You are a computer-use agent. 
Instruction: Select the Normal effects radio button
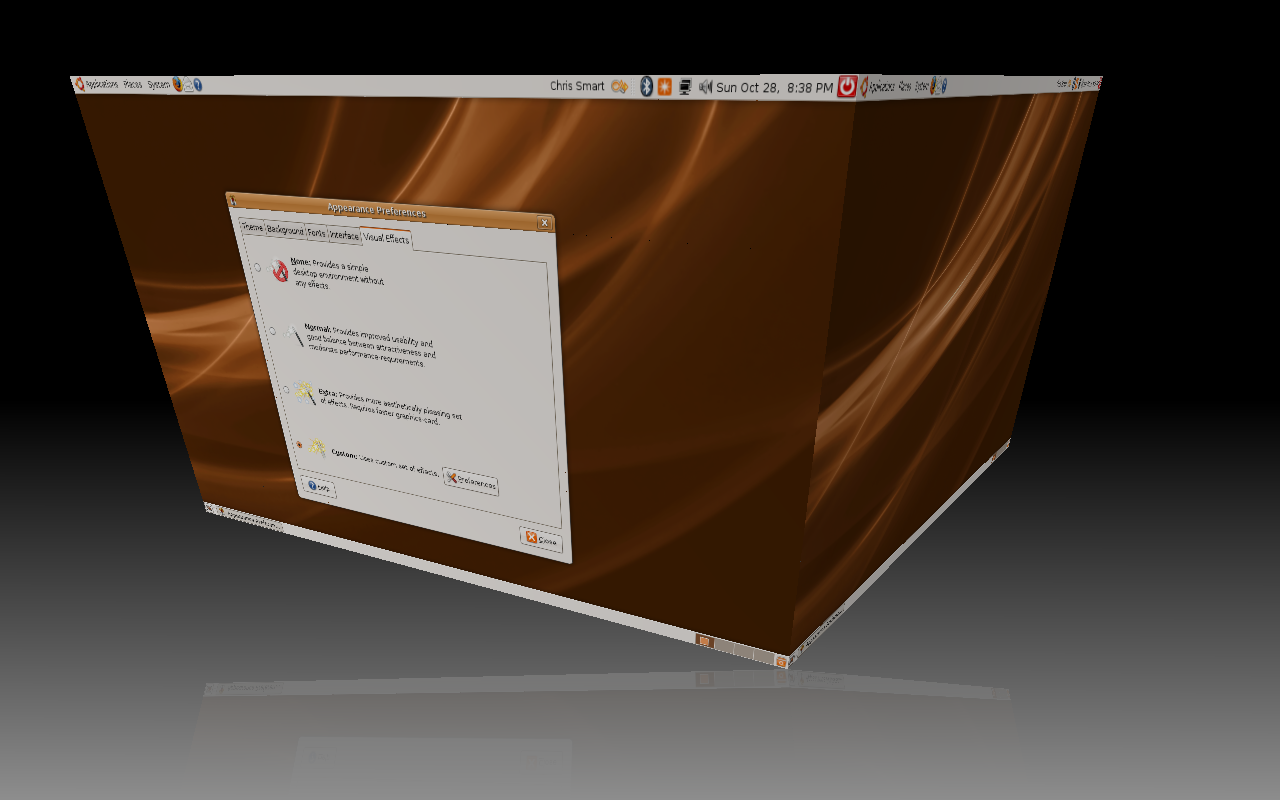coord(272,330)
